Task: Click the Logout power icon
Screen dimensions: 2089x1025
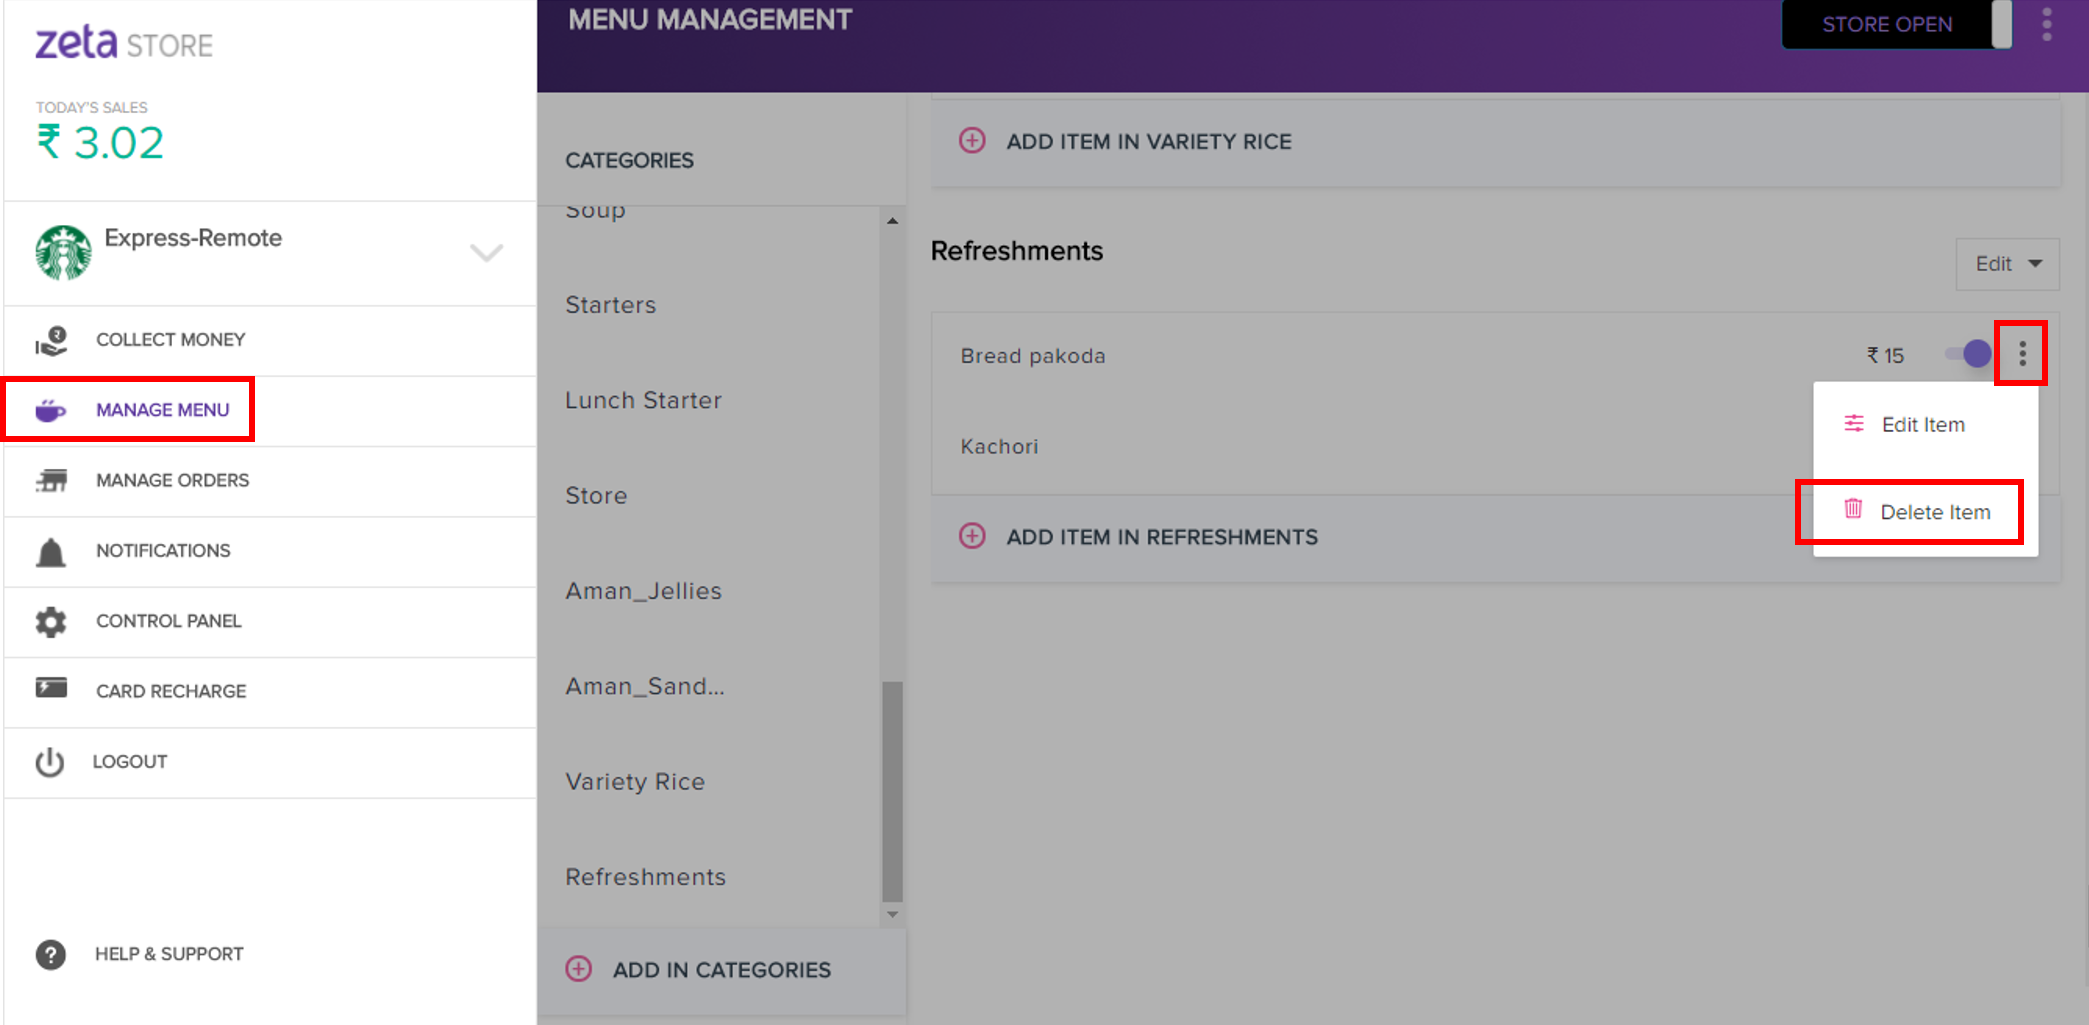Action: coord(50,762)
